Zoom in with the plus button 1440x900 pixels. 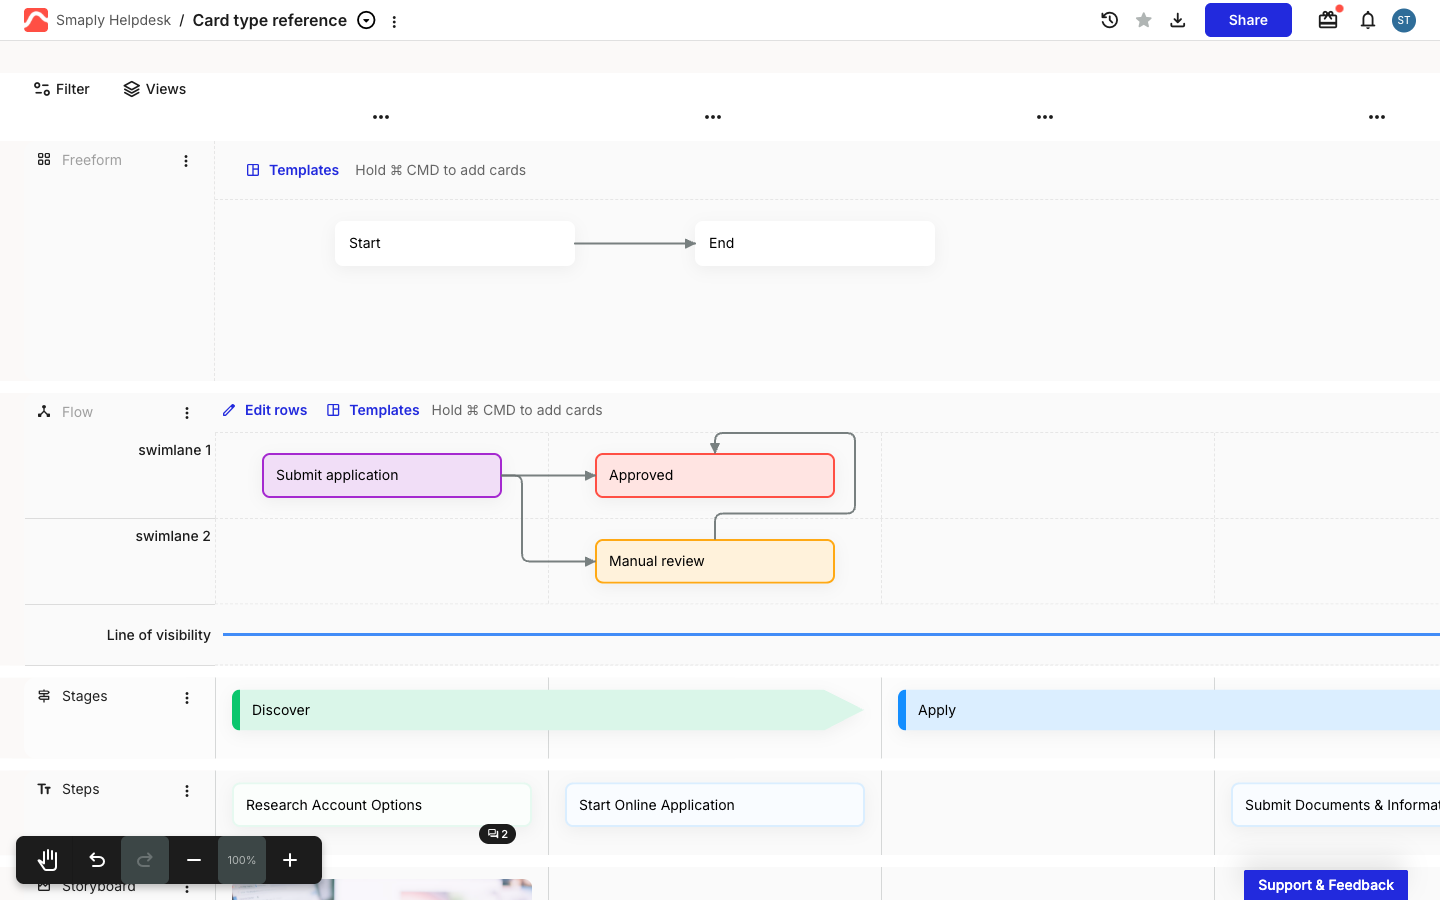(x=290, y=860)
